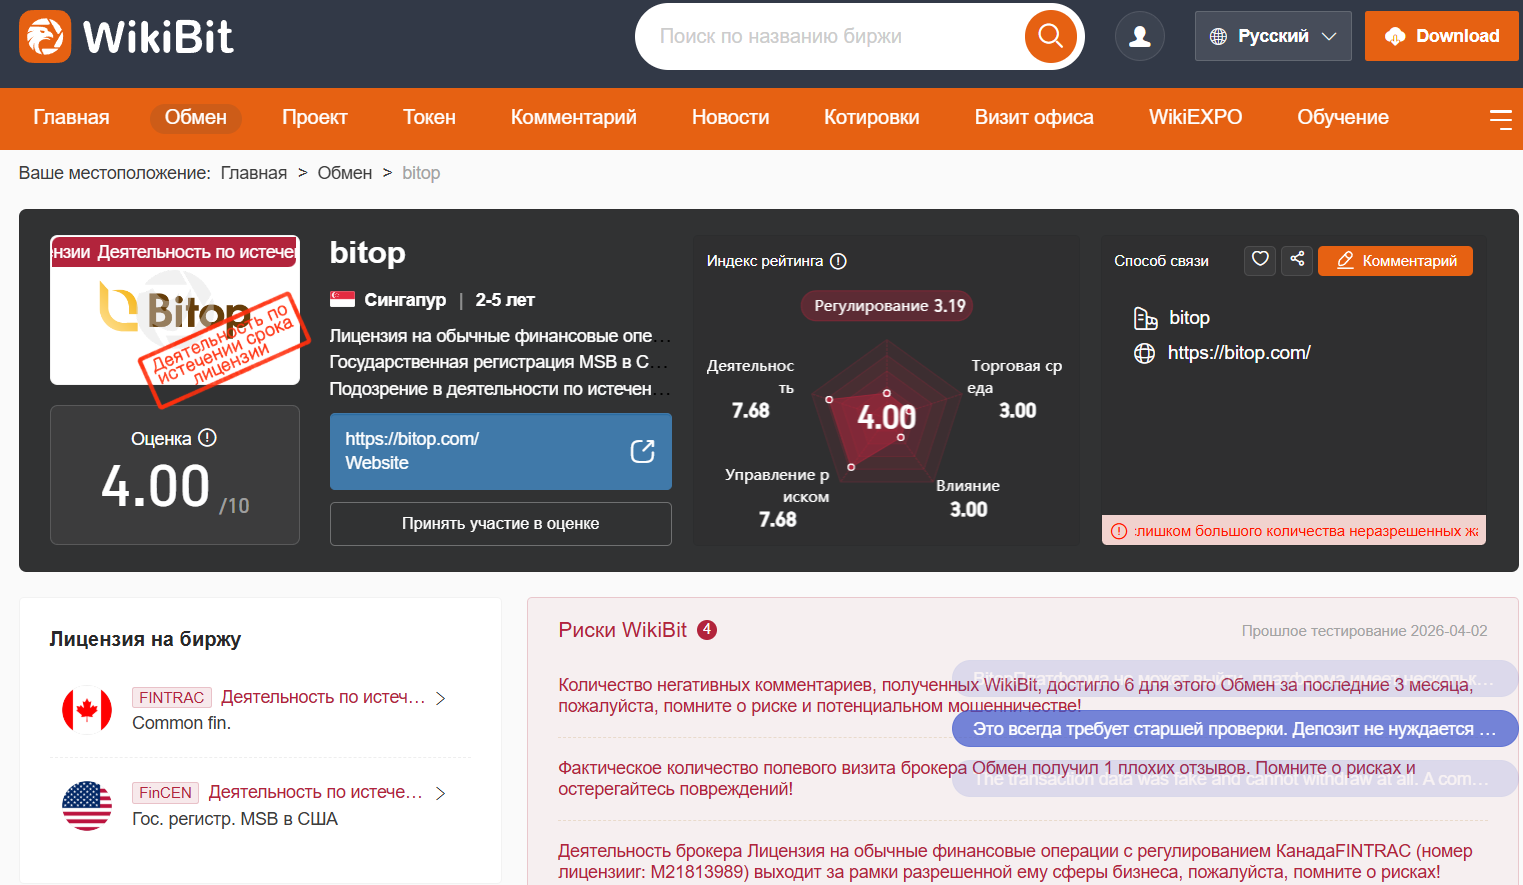The image size is (1523, 885).
Task: Open the https://bitop.com/ contact link
Action: pos(1238,353)
